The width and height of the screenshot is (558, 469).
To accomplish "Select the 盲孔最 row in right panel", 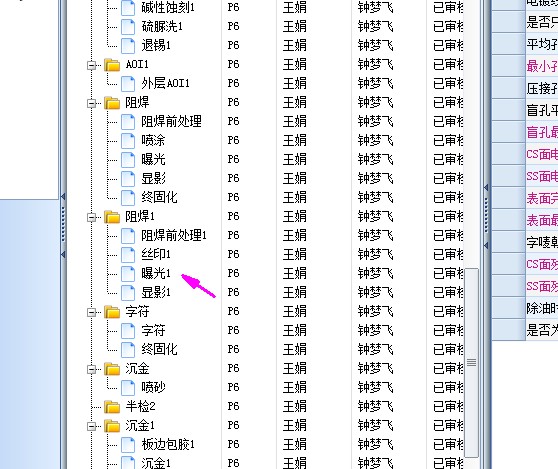I will point(542,132).
